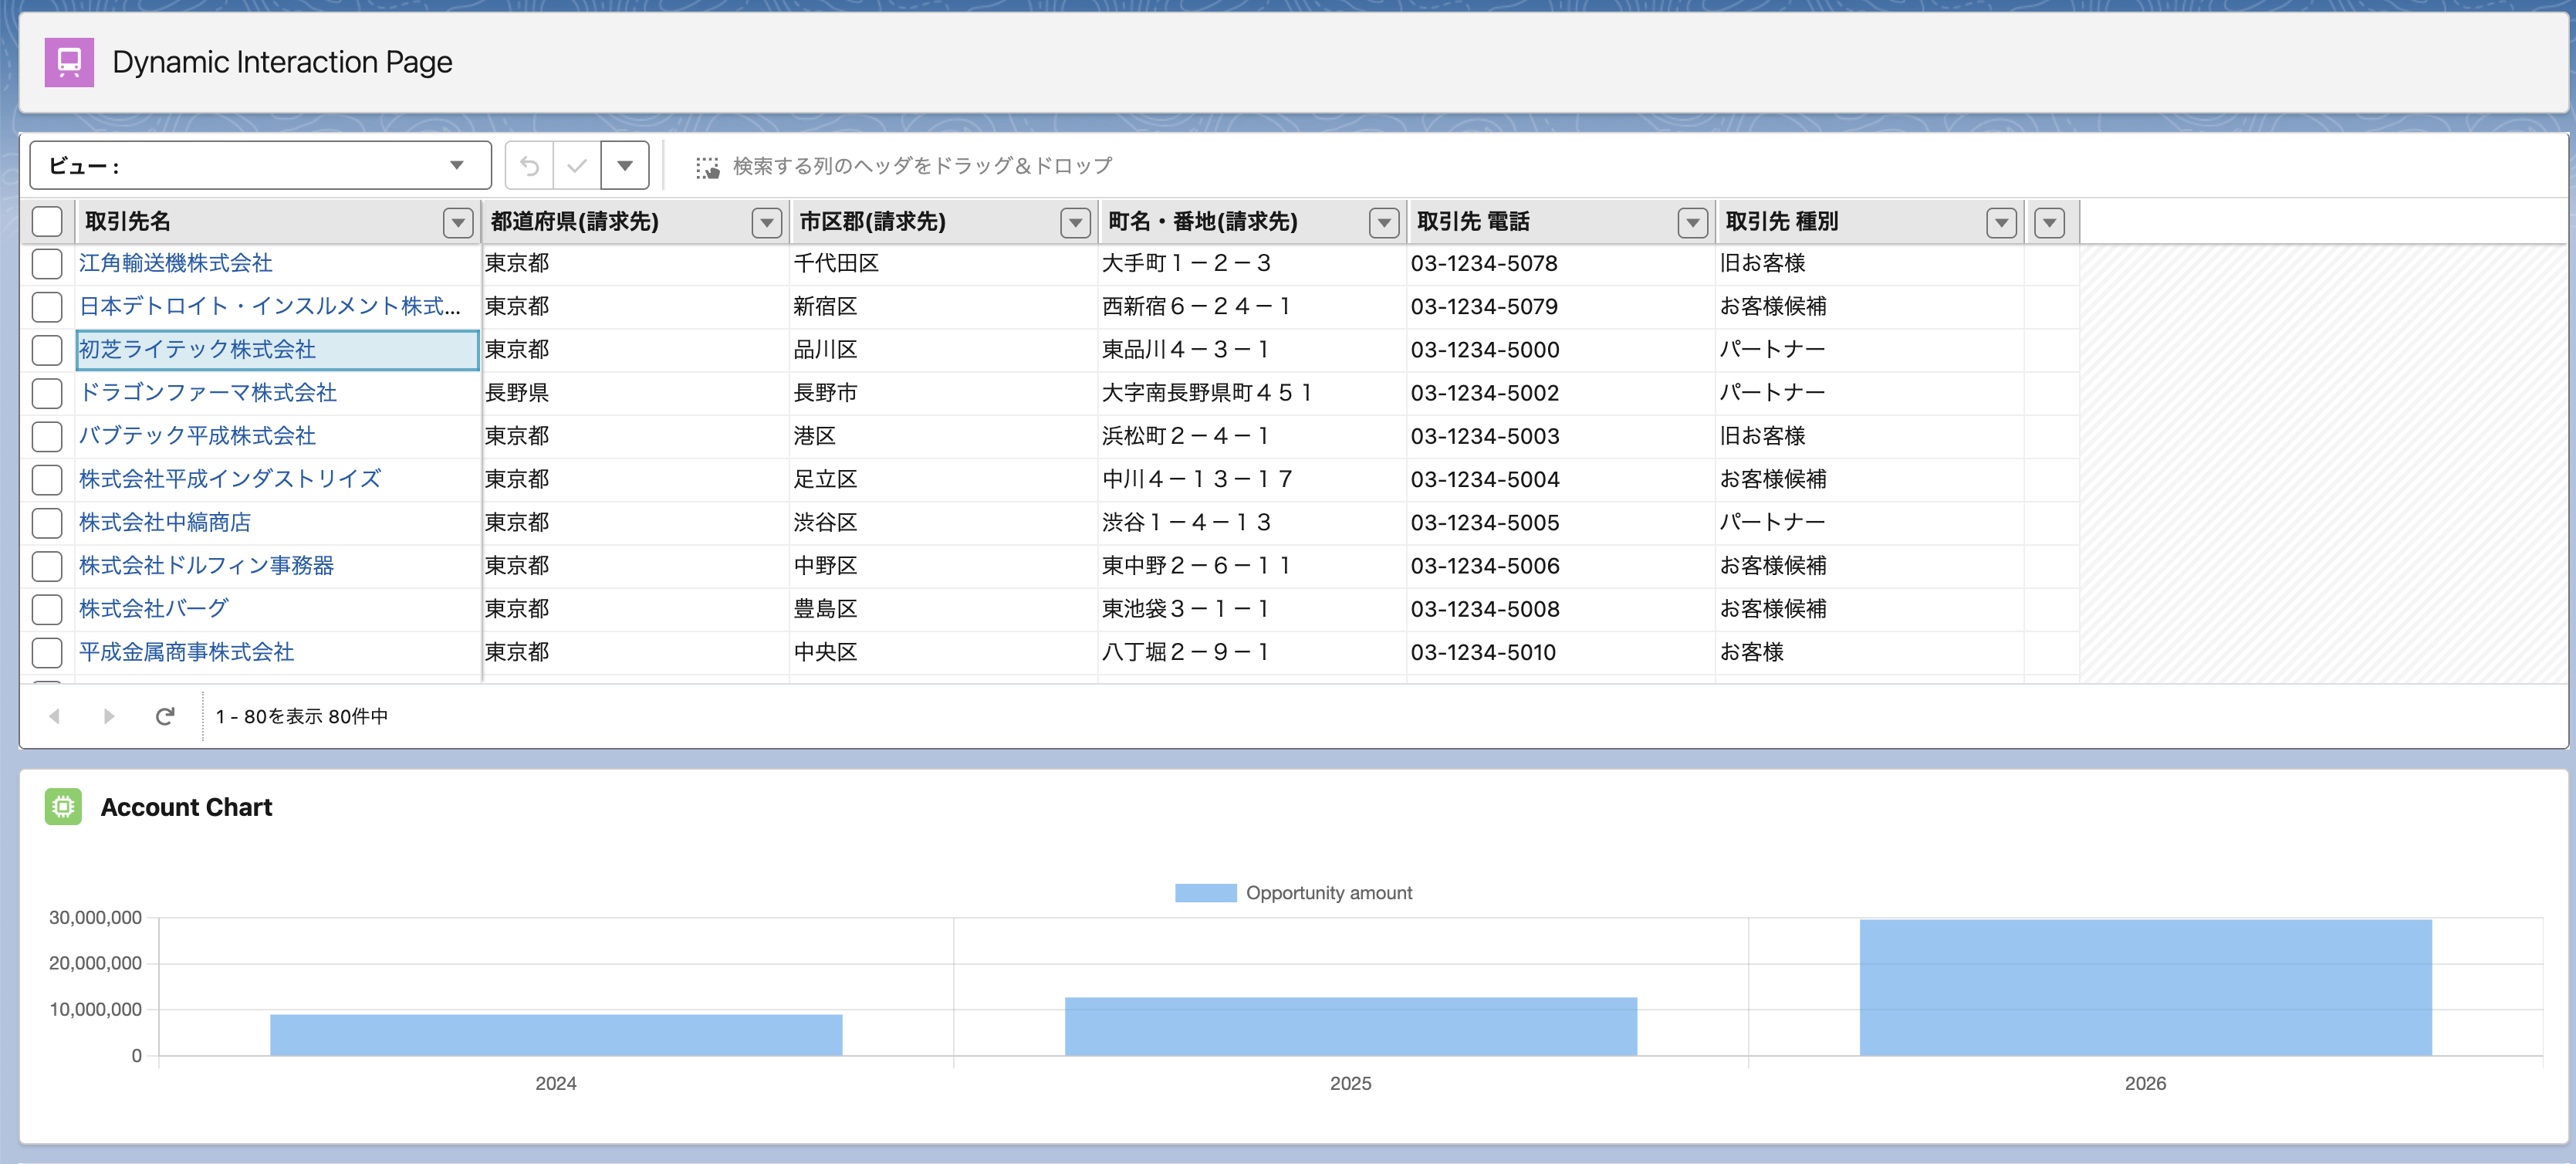
Task: Open the 取引先 種別 column menu arrow
Action: point(2001,222)
